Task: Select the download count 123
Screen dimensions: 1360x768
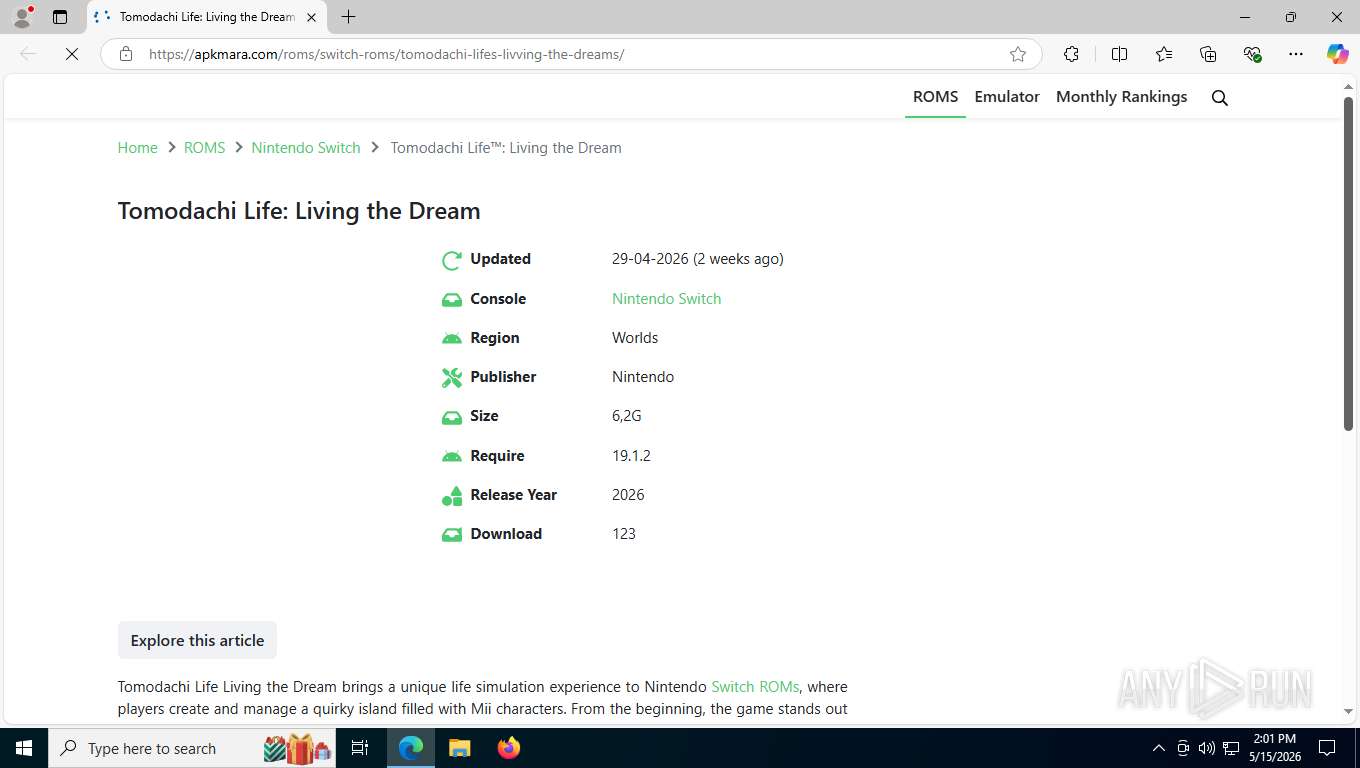Action: (x=624, y=534)
